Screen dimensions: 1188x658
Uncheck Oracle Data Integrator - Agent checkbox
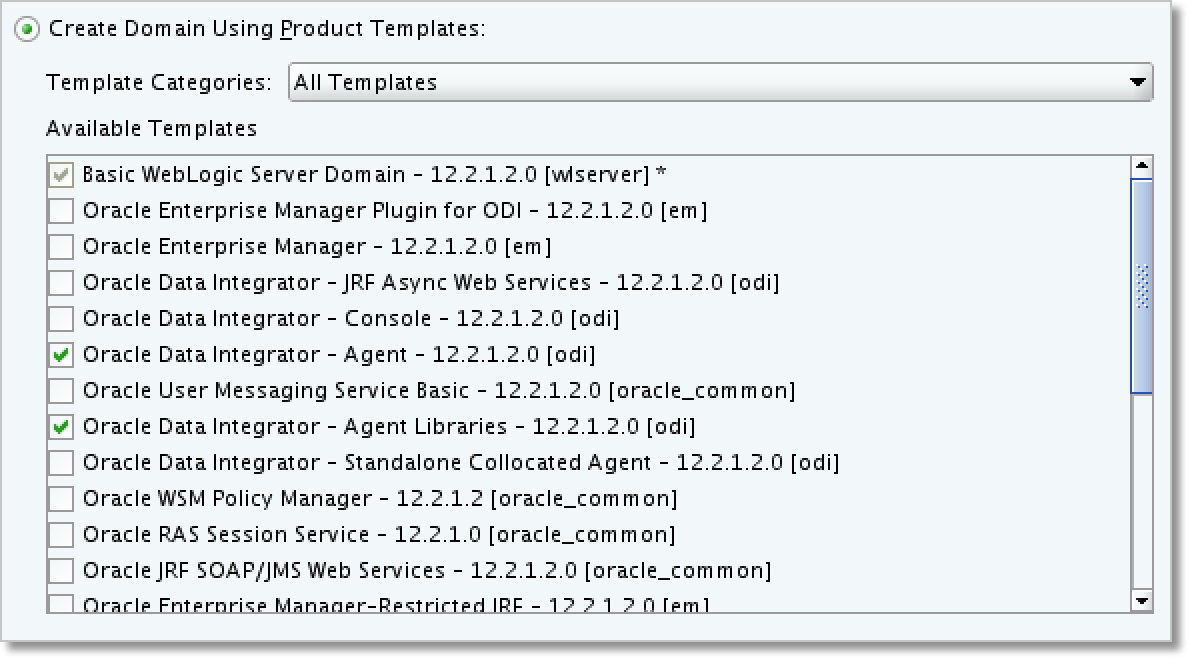point(61,355)
